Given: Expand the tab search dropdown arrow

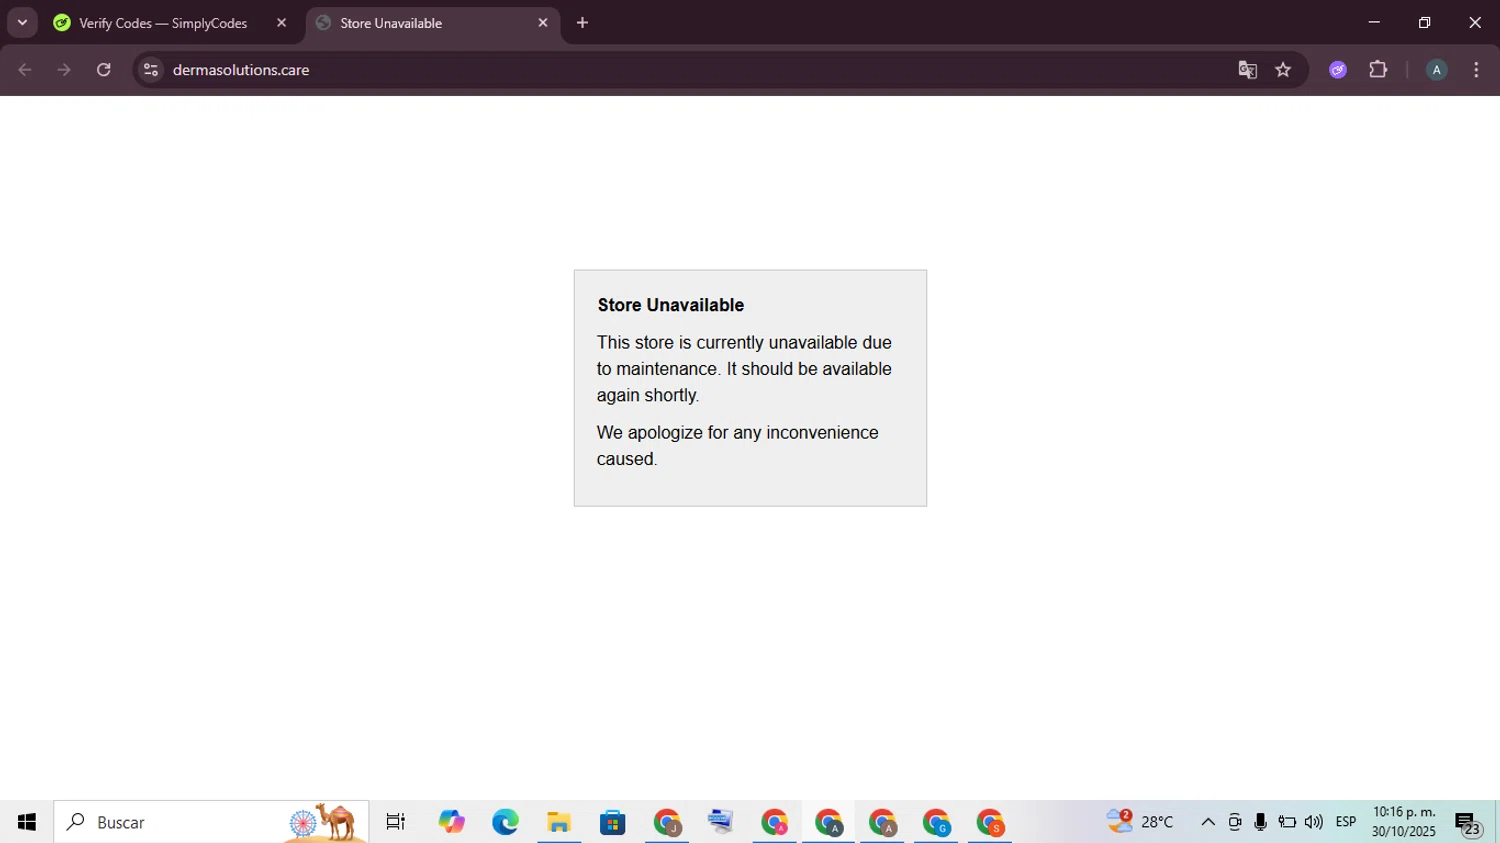Looking at the screenshot, I should [x=22, y=22].
